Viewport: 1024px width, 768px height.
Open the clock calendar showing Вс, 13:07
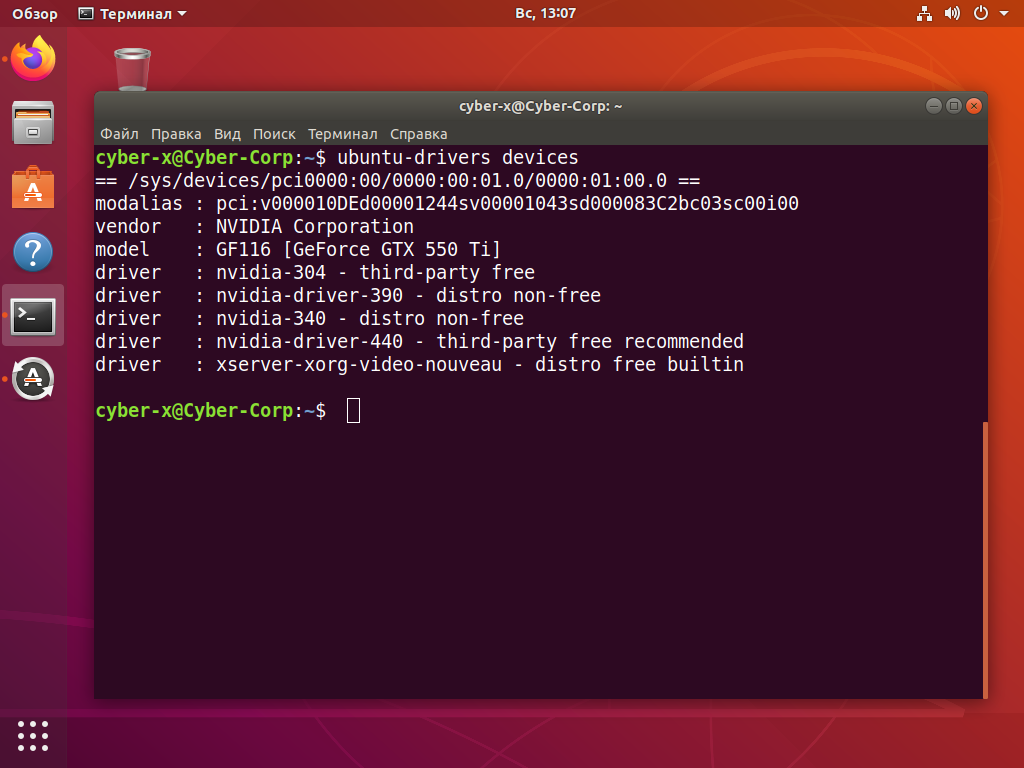[545, 14]
